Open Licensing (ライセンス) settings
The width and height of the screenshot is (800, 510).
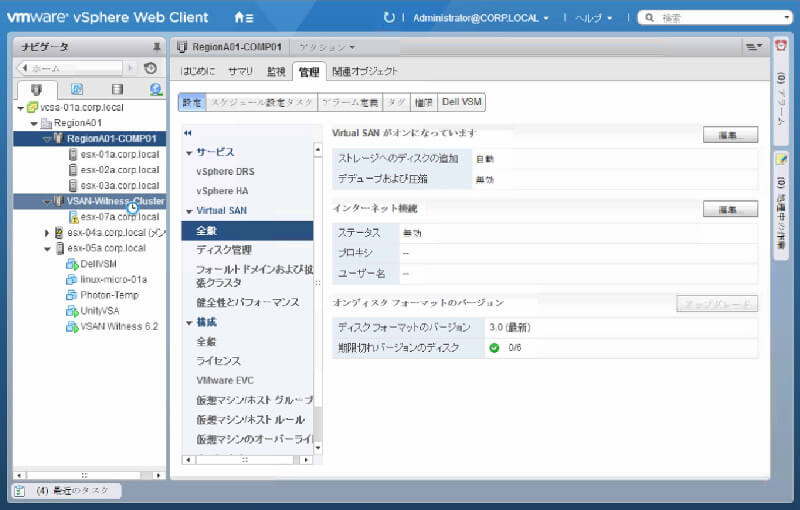click(x=218, y=361)
